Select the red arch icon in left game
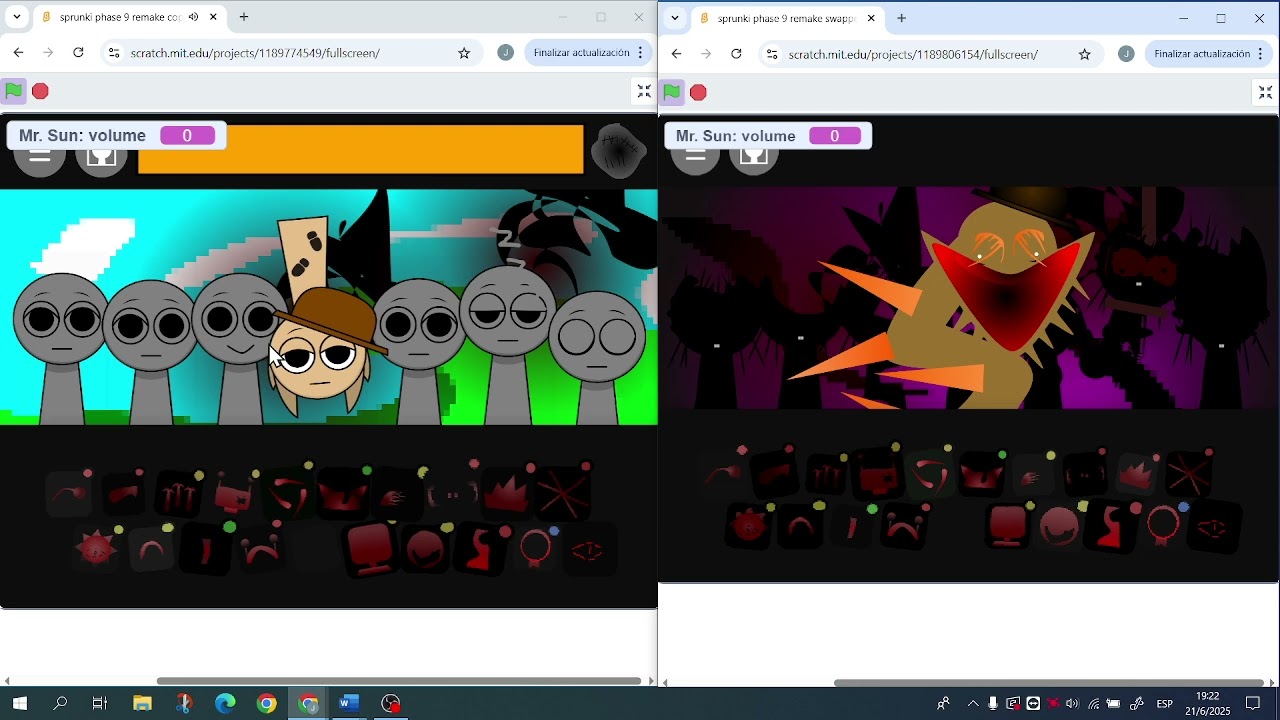The height and width of the screenshot is (720, 1280). 151,549
